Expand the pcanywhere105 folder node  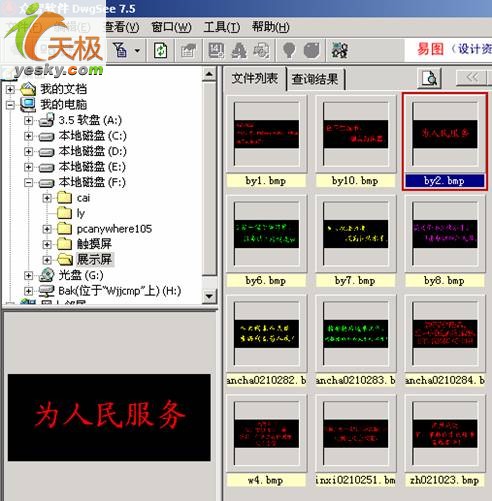[x=47, y=229]
